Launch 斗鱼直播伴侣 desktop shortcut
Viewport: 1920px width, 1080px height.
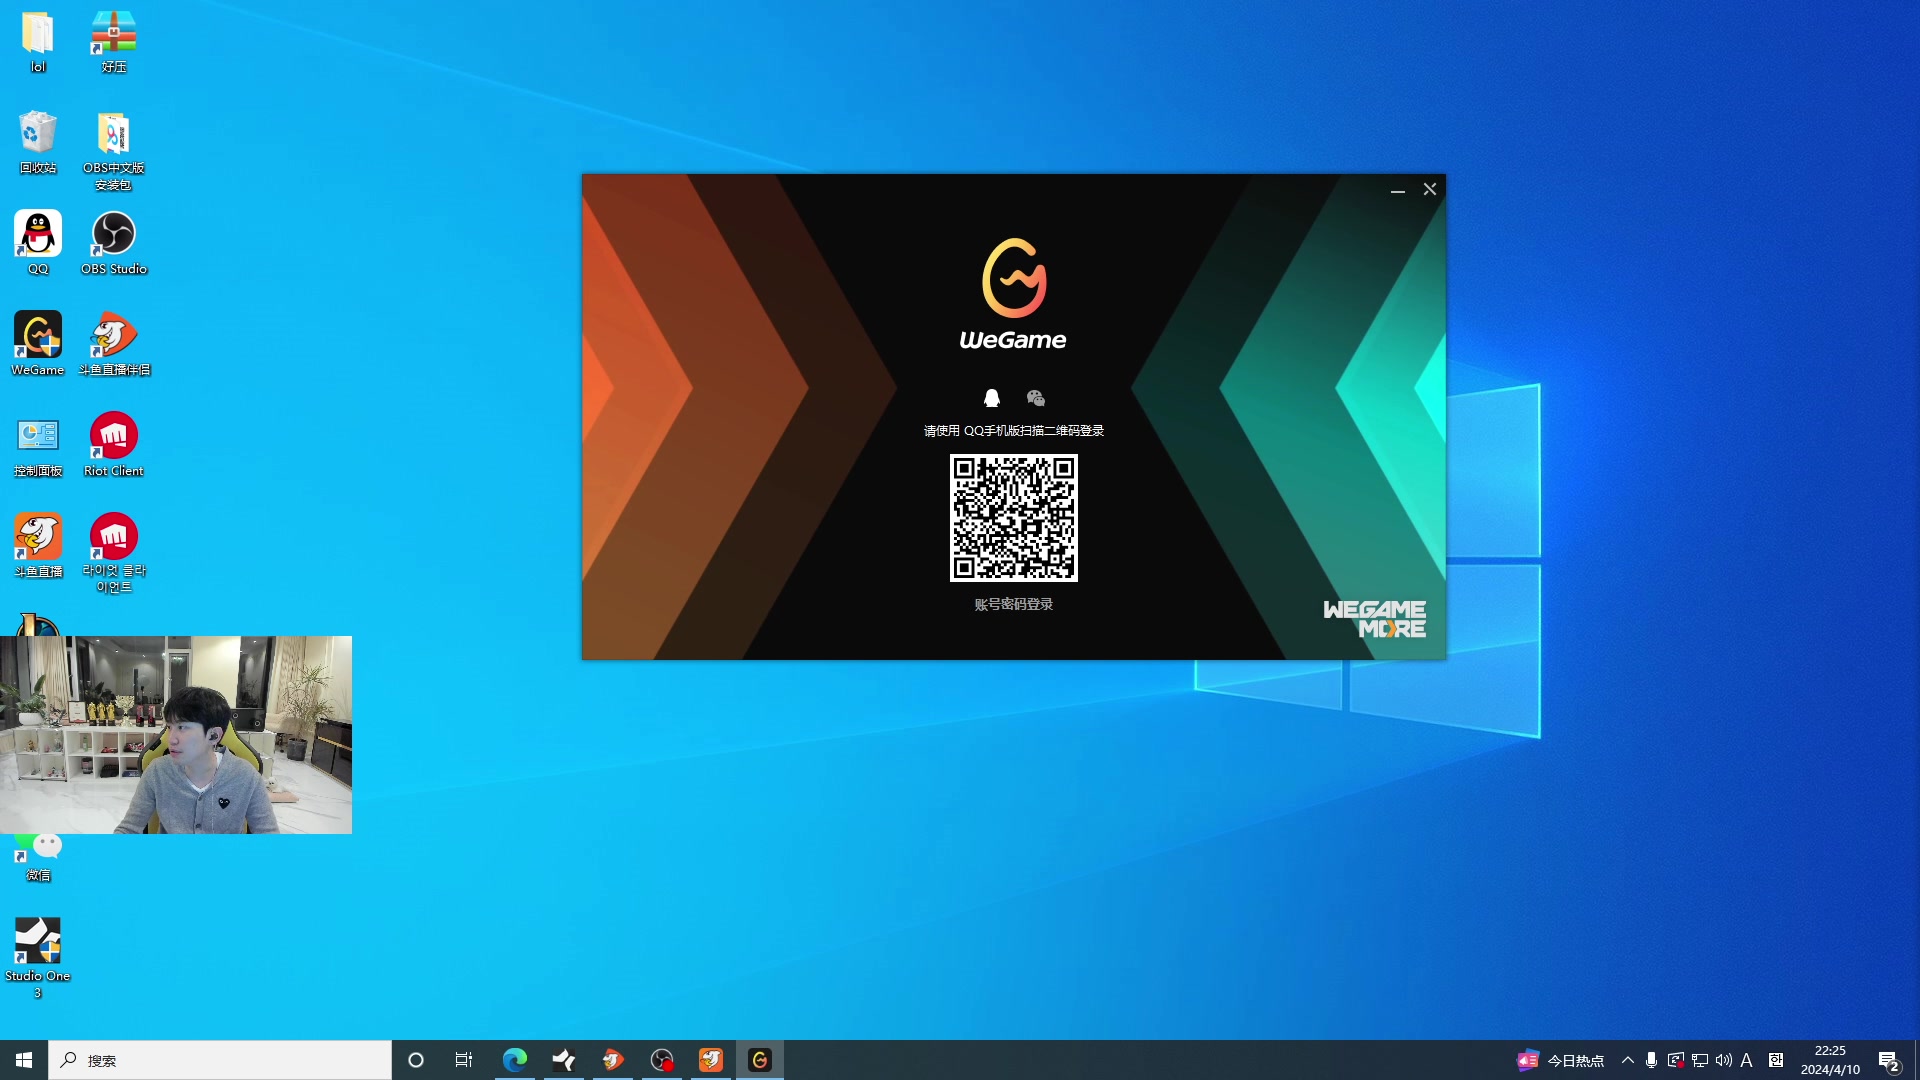(114, 344)
